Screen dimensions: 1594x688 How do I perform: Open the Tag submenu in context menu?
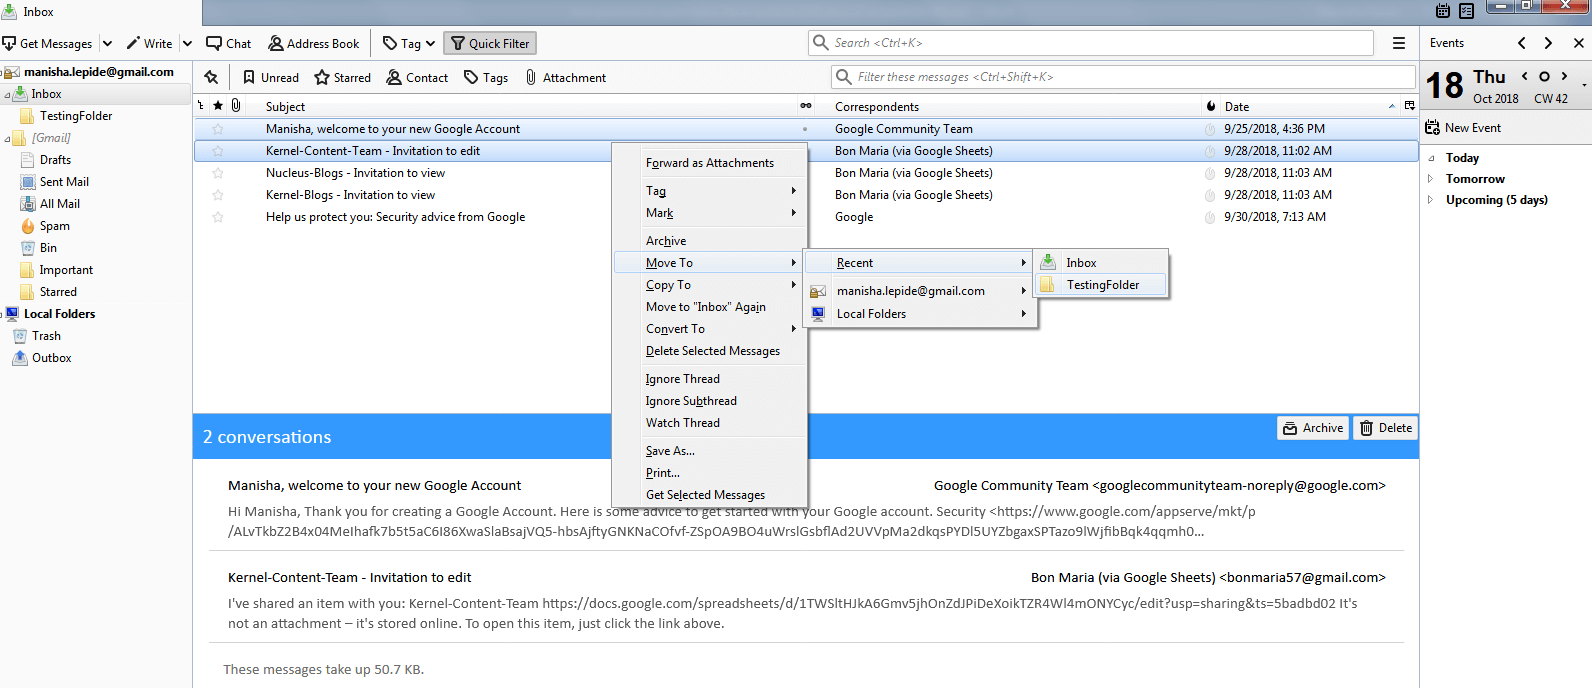click(710, 191)
